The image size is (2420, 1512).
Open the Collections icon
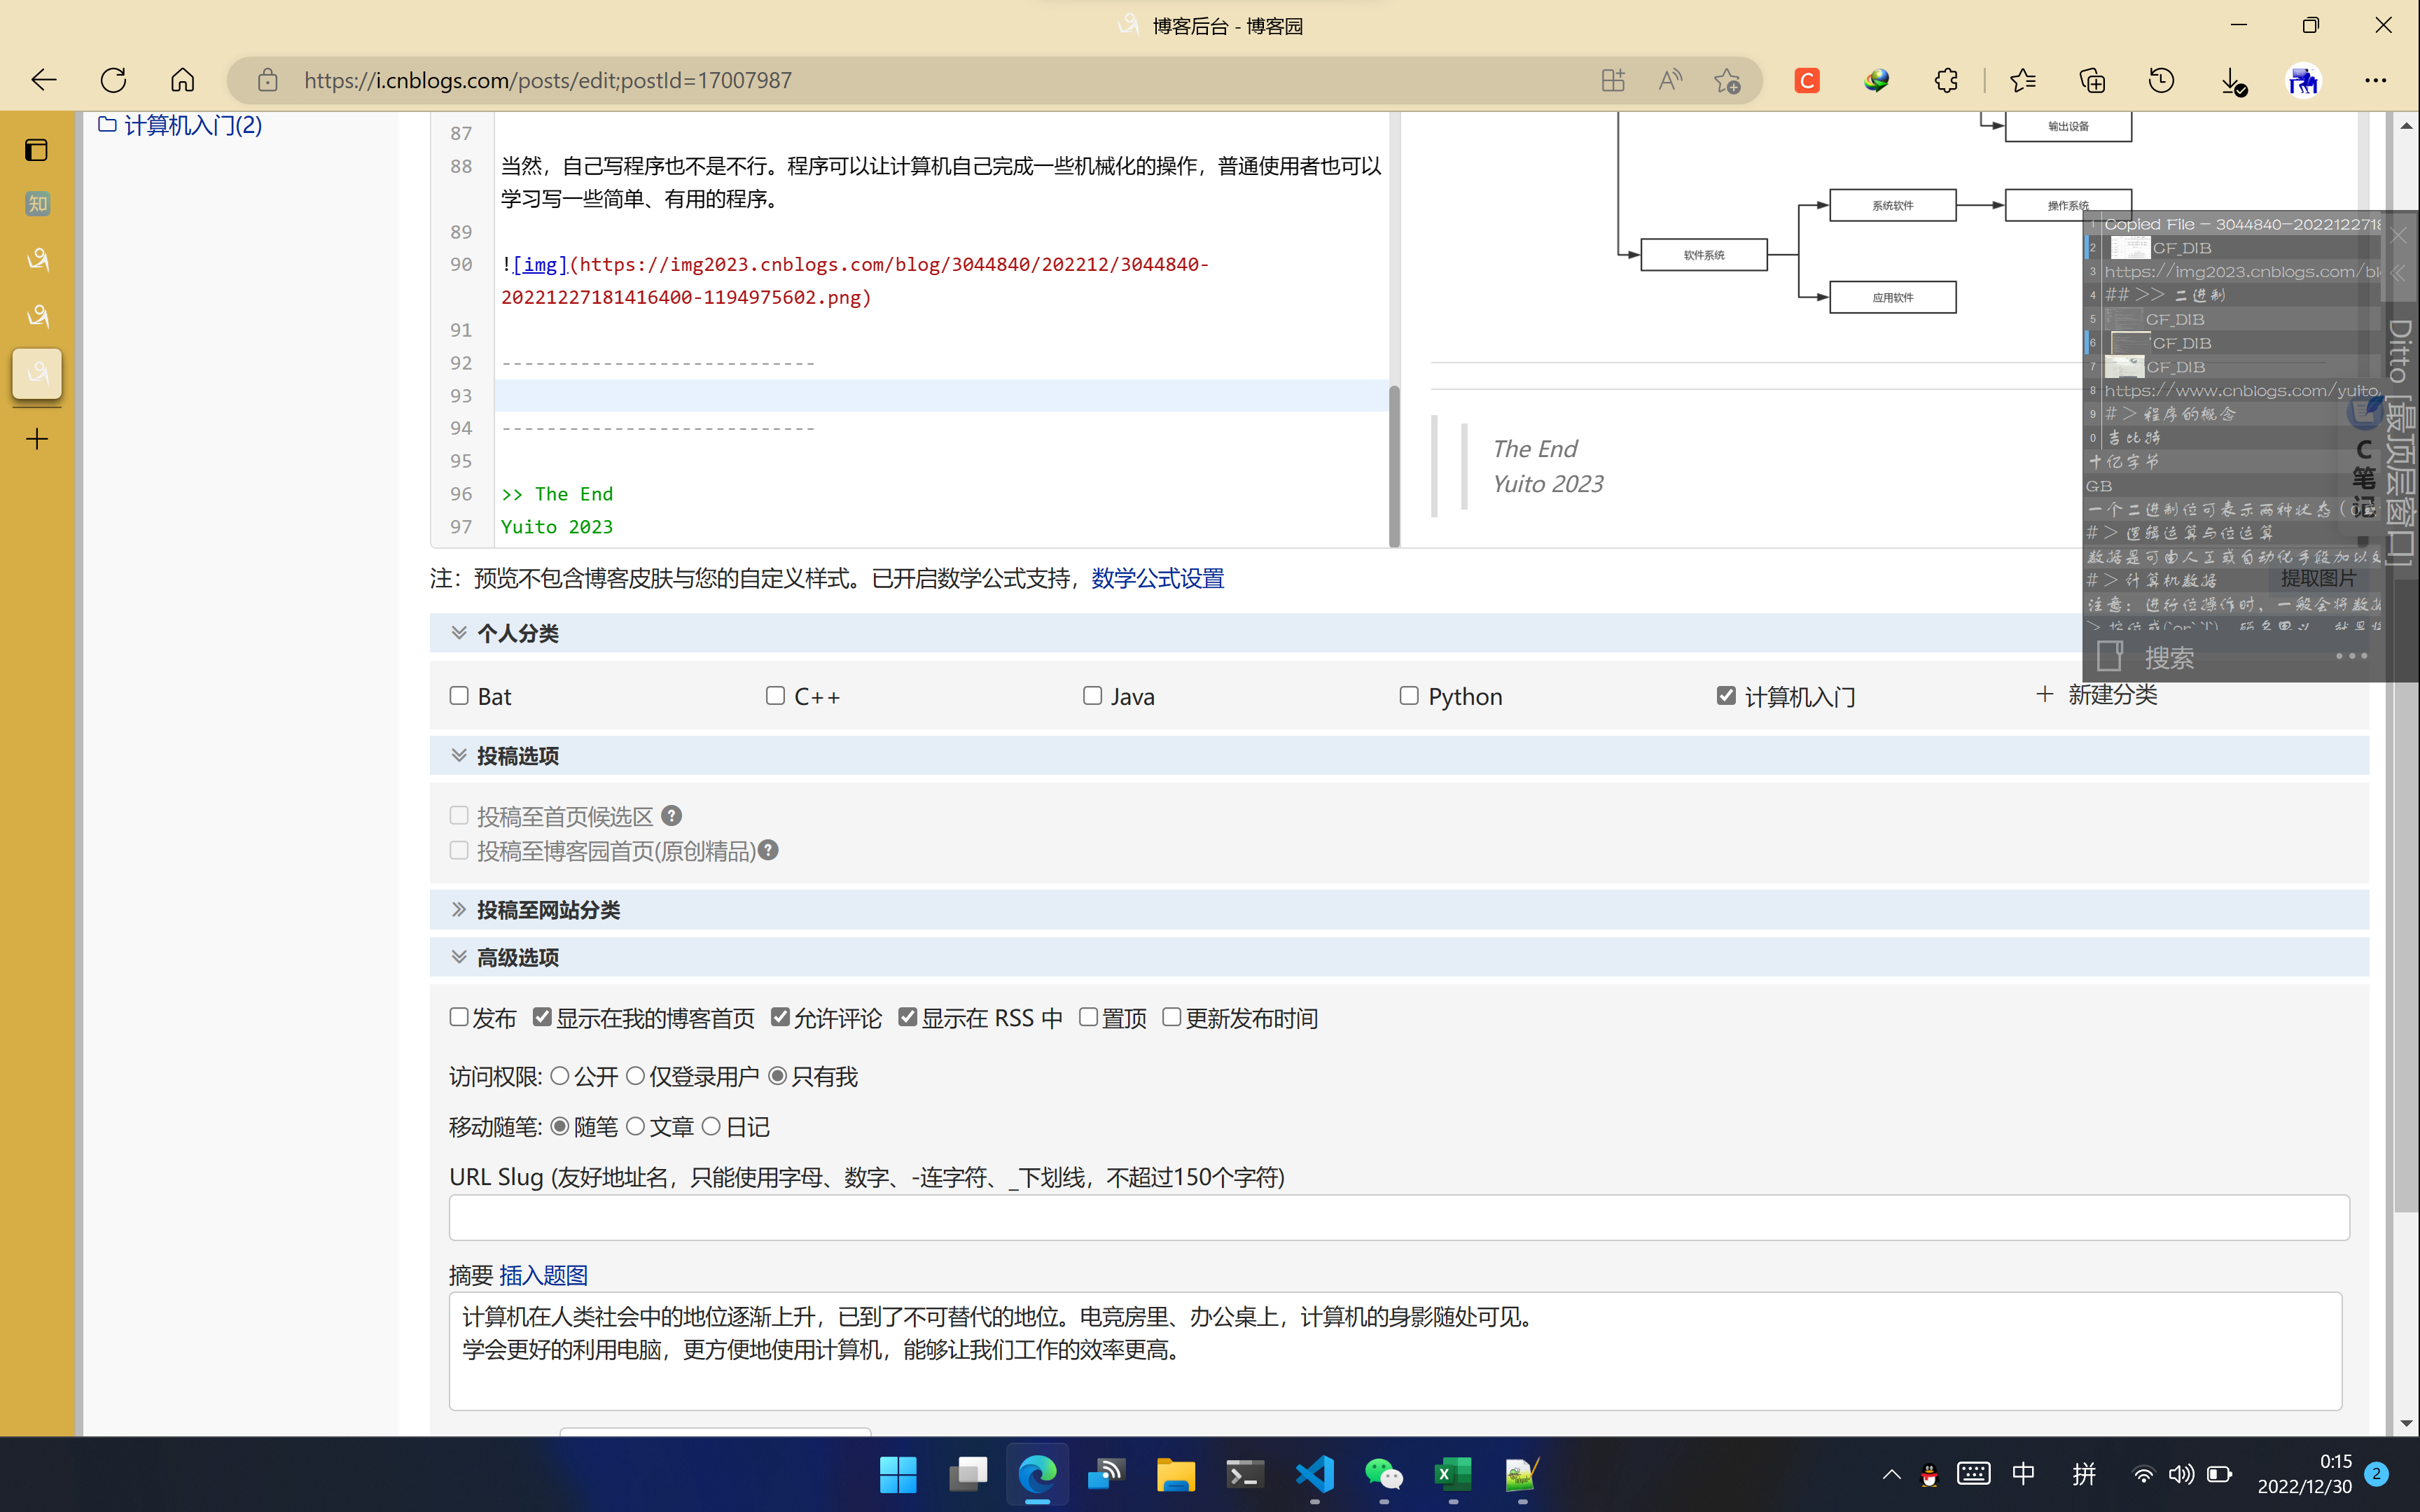pyautogui.click(x=2092, y=80)
